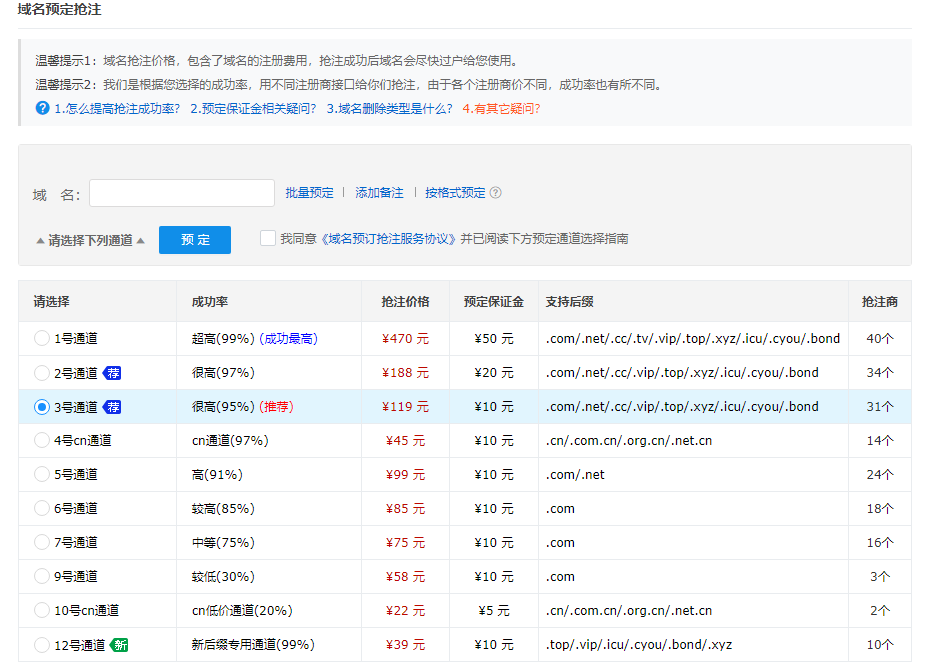Select the 1号通道 radio button
Viewport: 930px width, 671px height.
42,338
